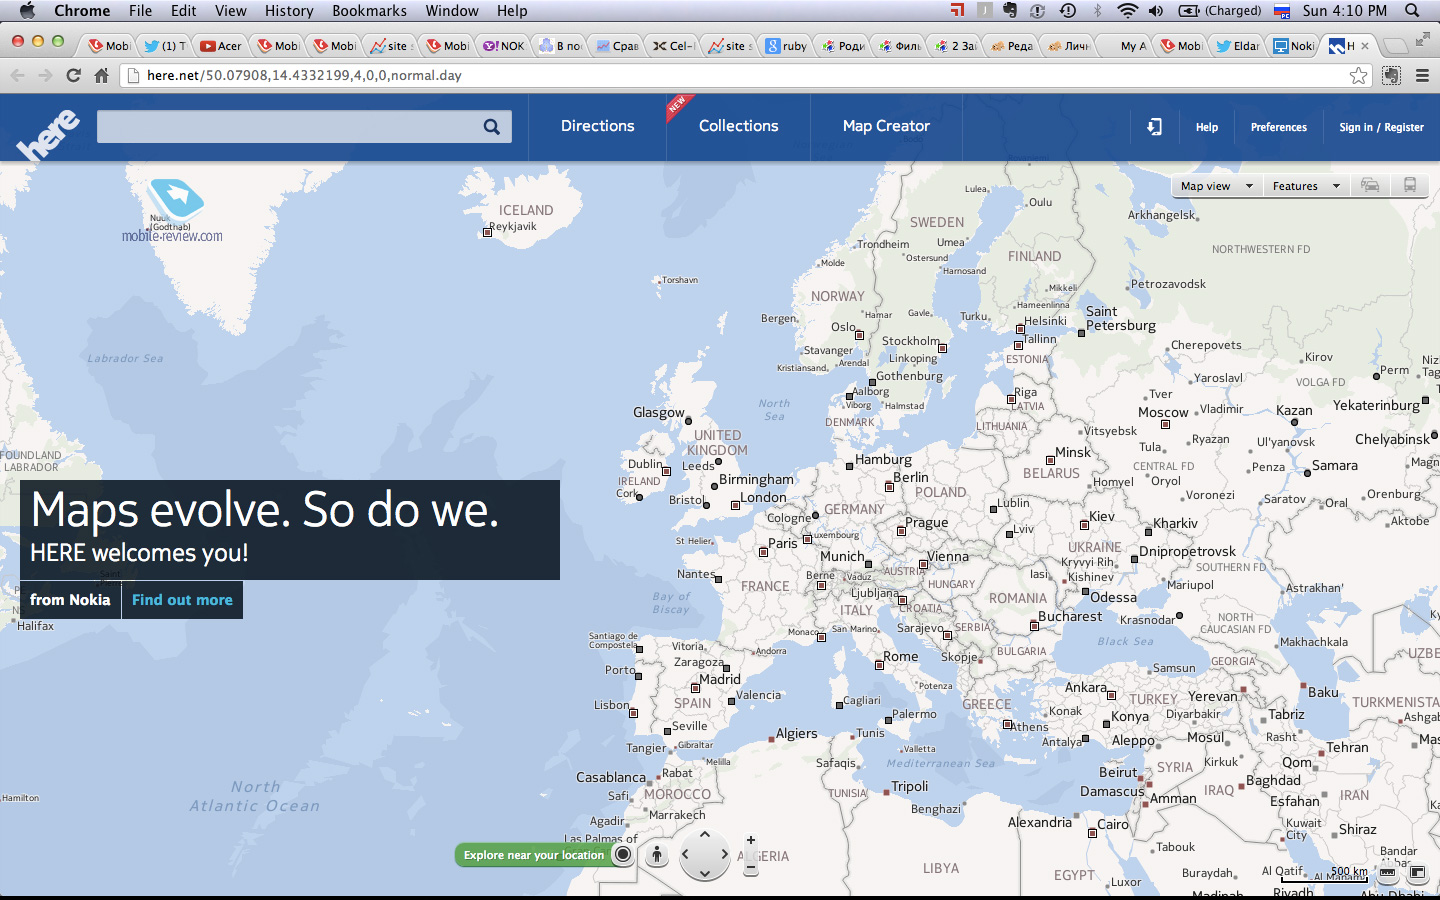Screen dimensions: 1440x900
Task: Switch to the Eldar Twitter tab
Action: click(x=1238, y=45)
